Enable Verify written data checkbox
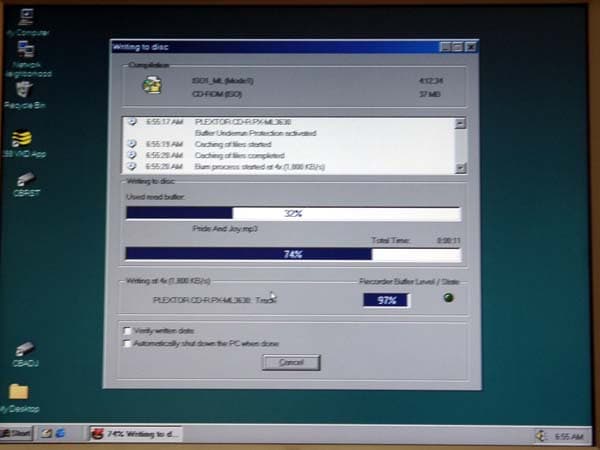 click(127, 331)
